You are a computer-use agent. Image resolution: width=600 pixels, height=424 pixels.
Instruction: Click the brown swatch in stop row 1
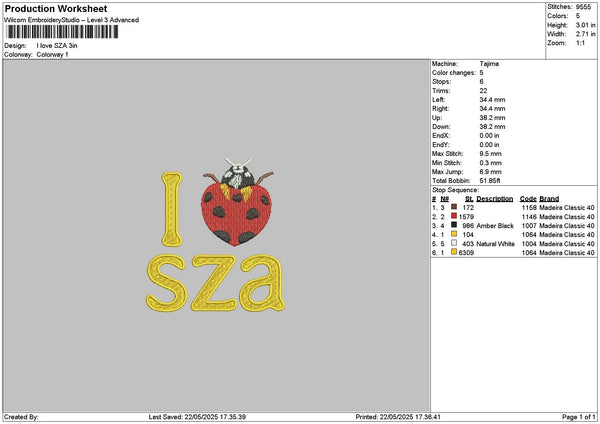454,207
